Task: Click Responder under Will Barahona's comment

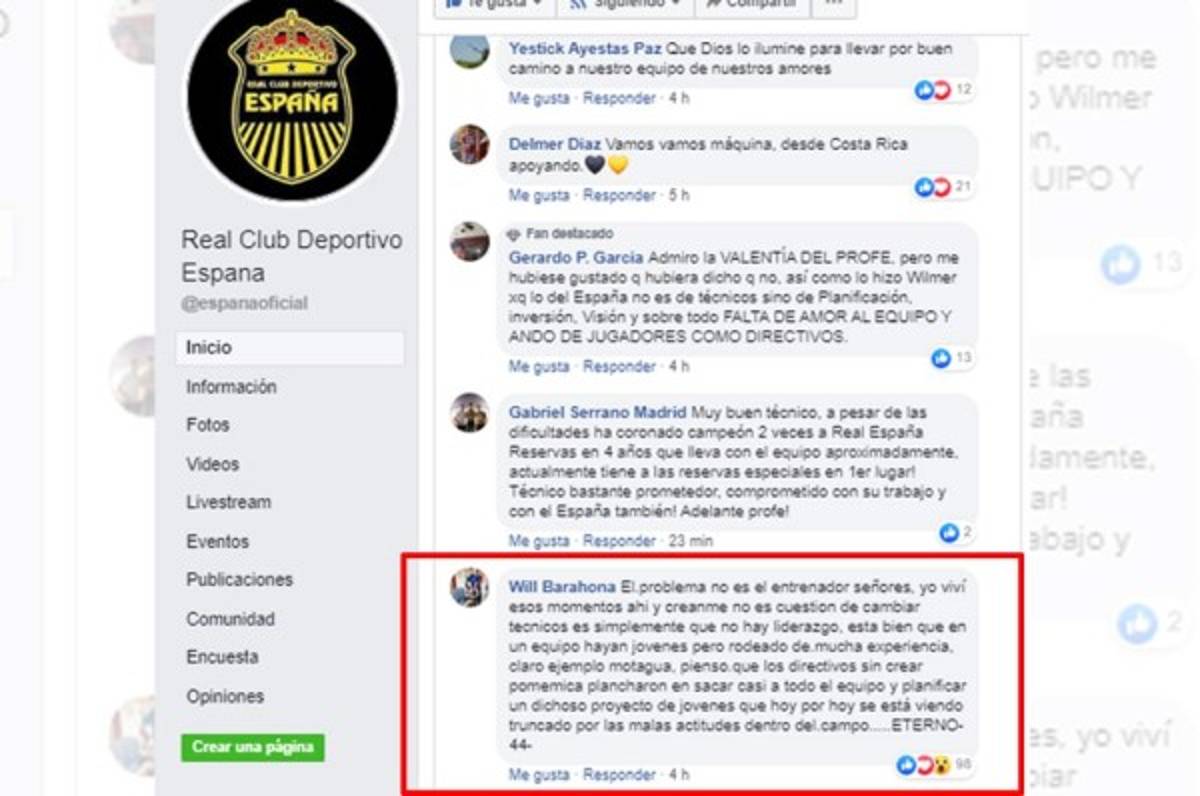Action: point(619,774)
